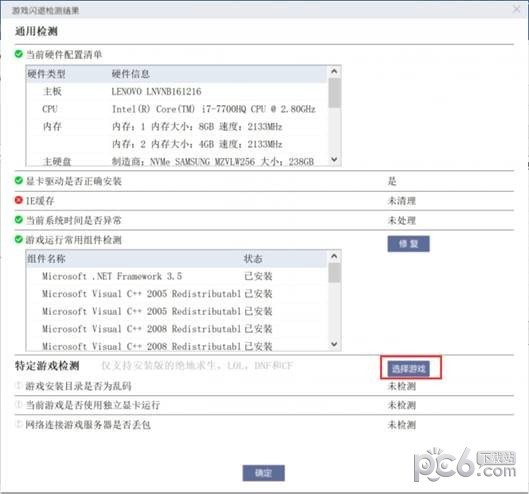Click green check icon beside 当前系统时间是否异常
529x494 pixels.
point(19,220)
